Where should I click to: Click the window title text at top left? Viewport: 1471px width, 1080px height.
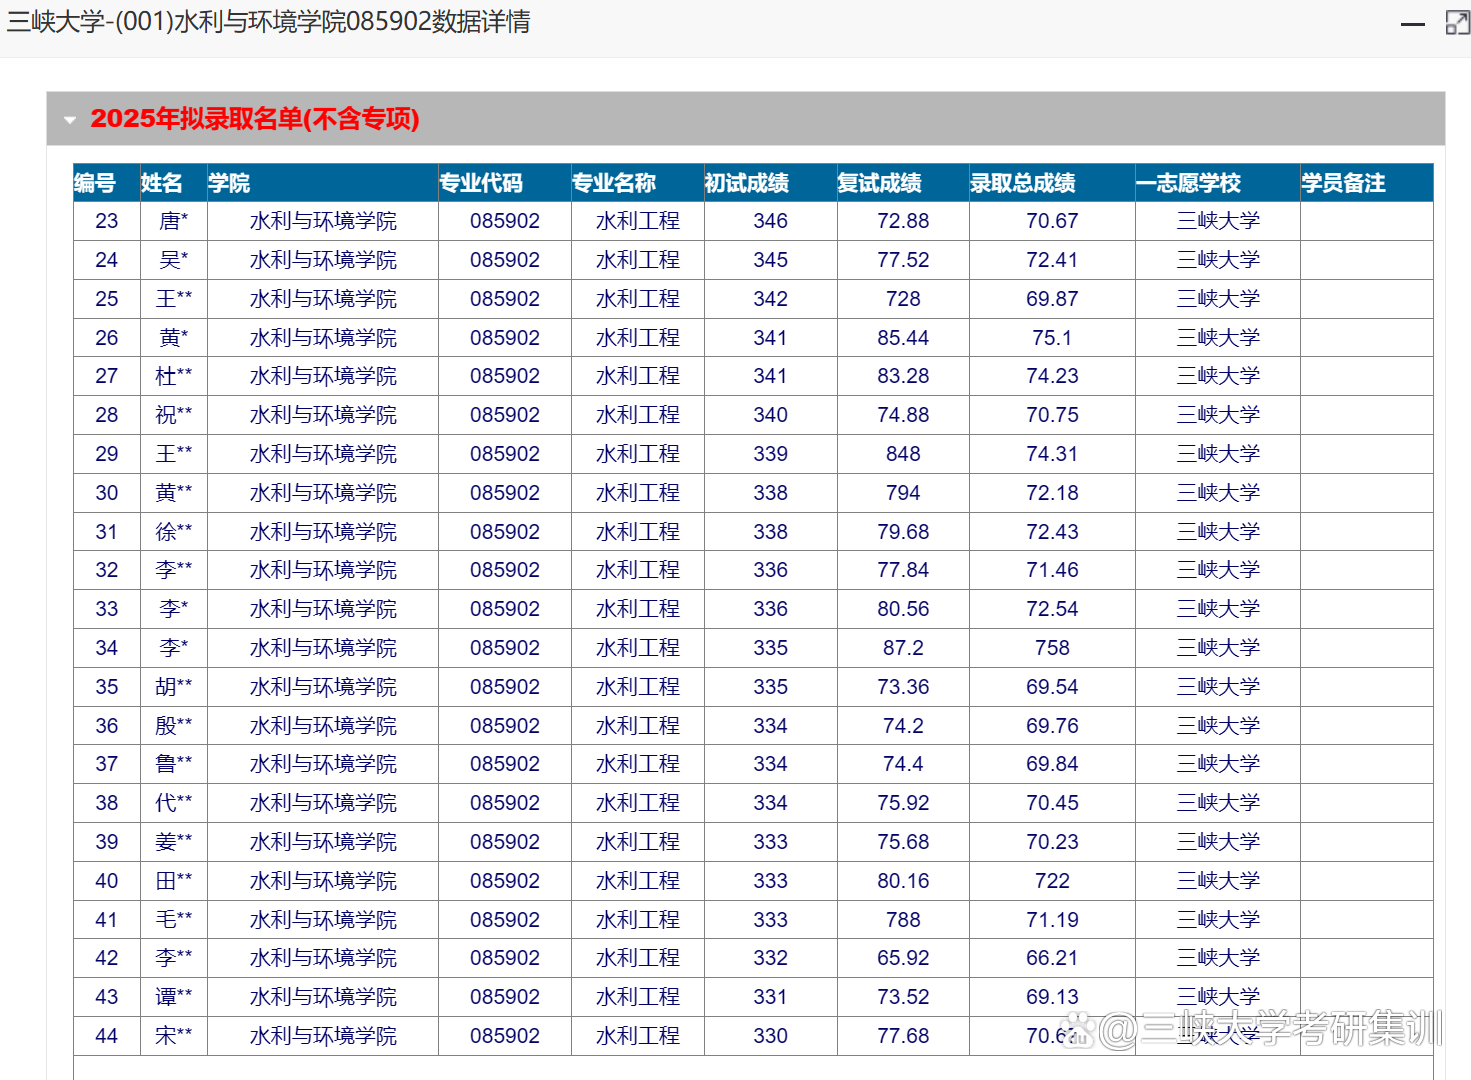[x=270, y=21]
